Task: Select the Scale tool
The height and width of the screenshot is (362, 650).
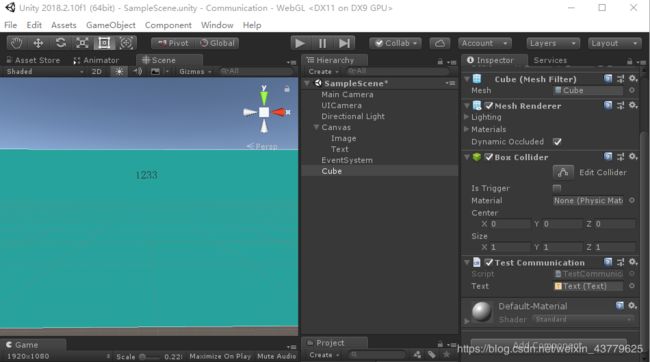Action: click(x=82, y=43)
